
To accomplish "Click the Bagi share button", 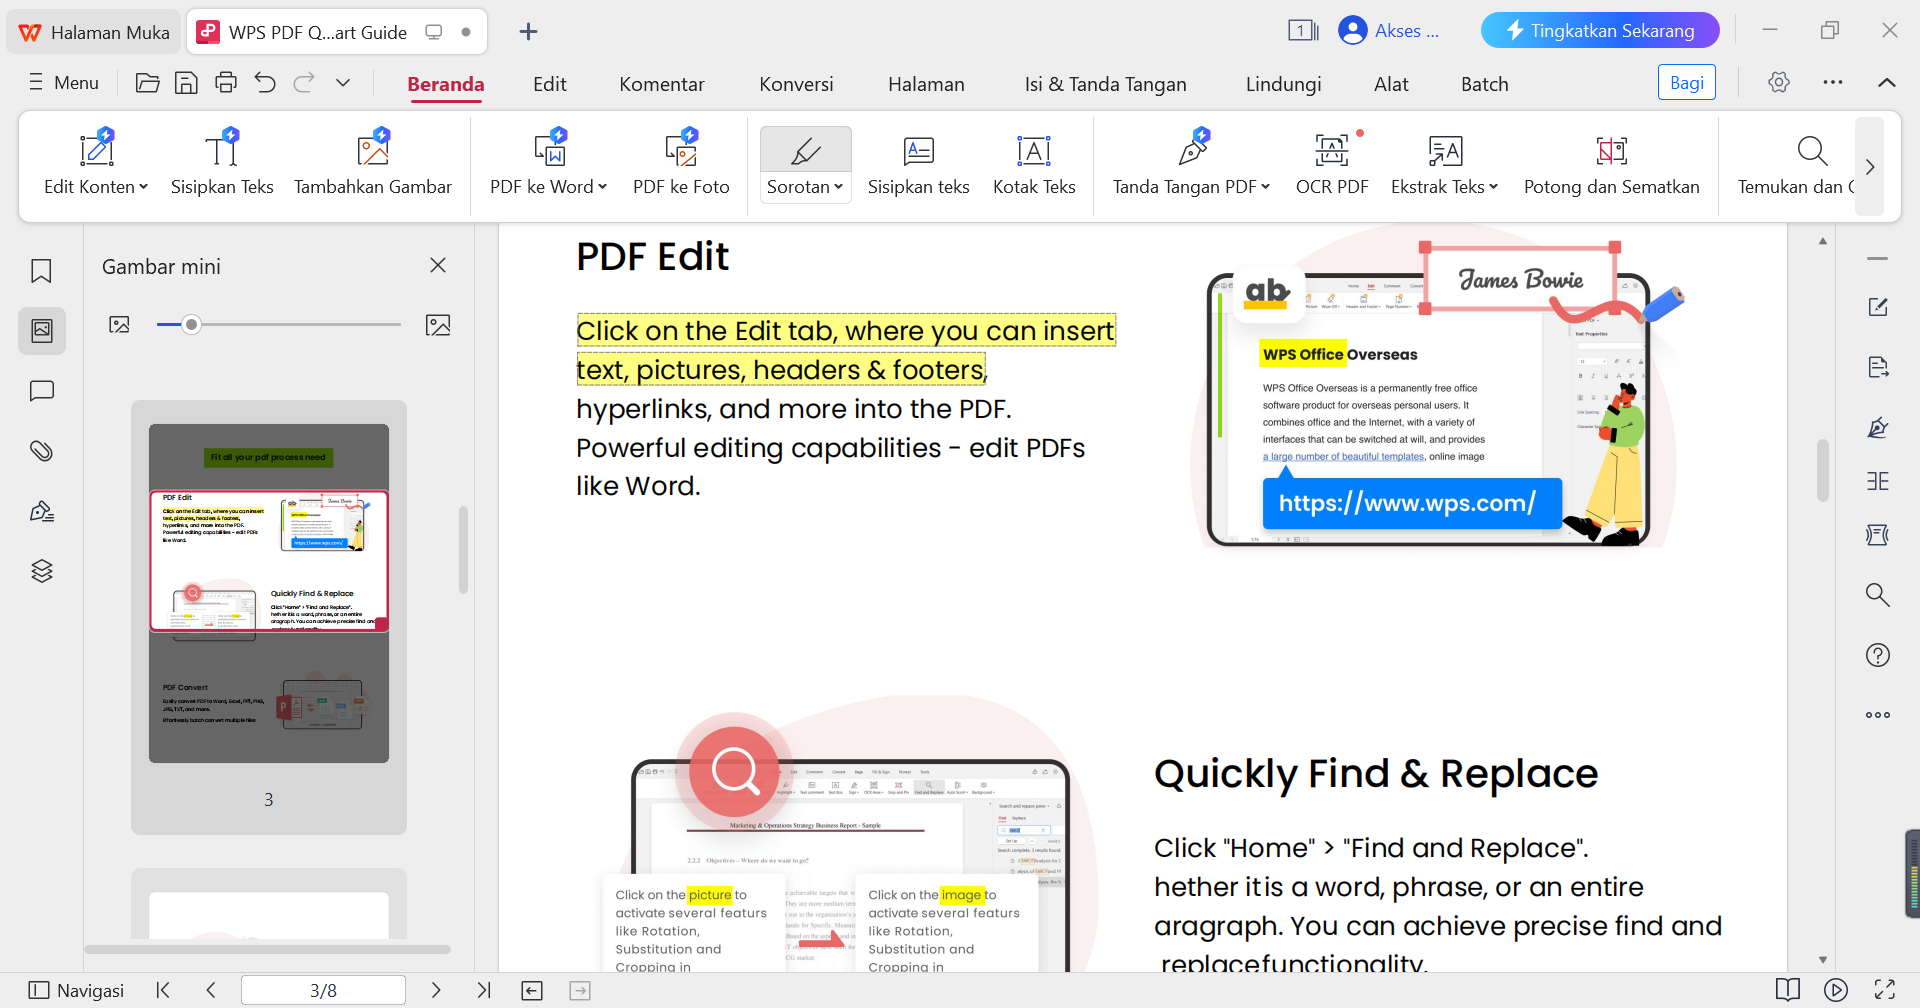I will 1686,82.
